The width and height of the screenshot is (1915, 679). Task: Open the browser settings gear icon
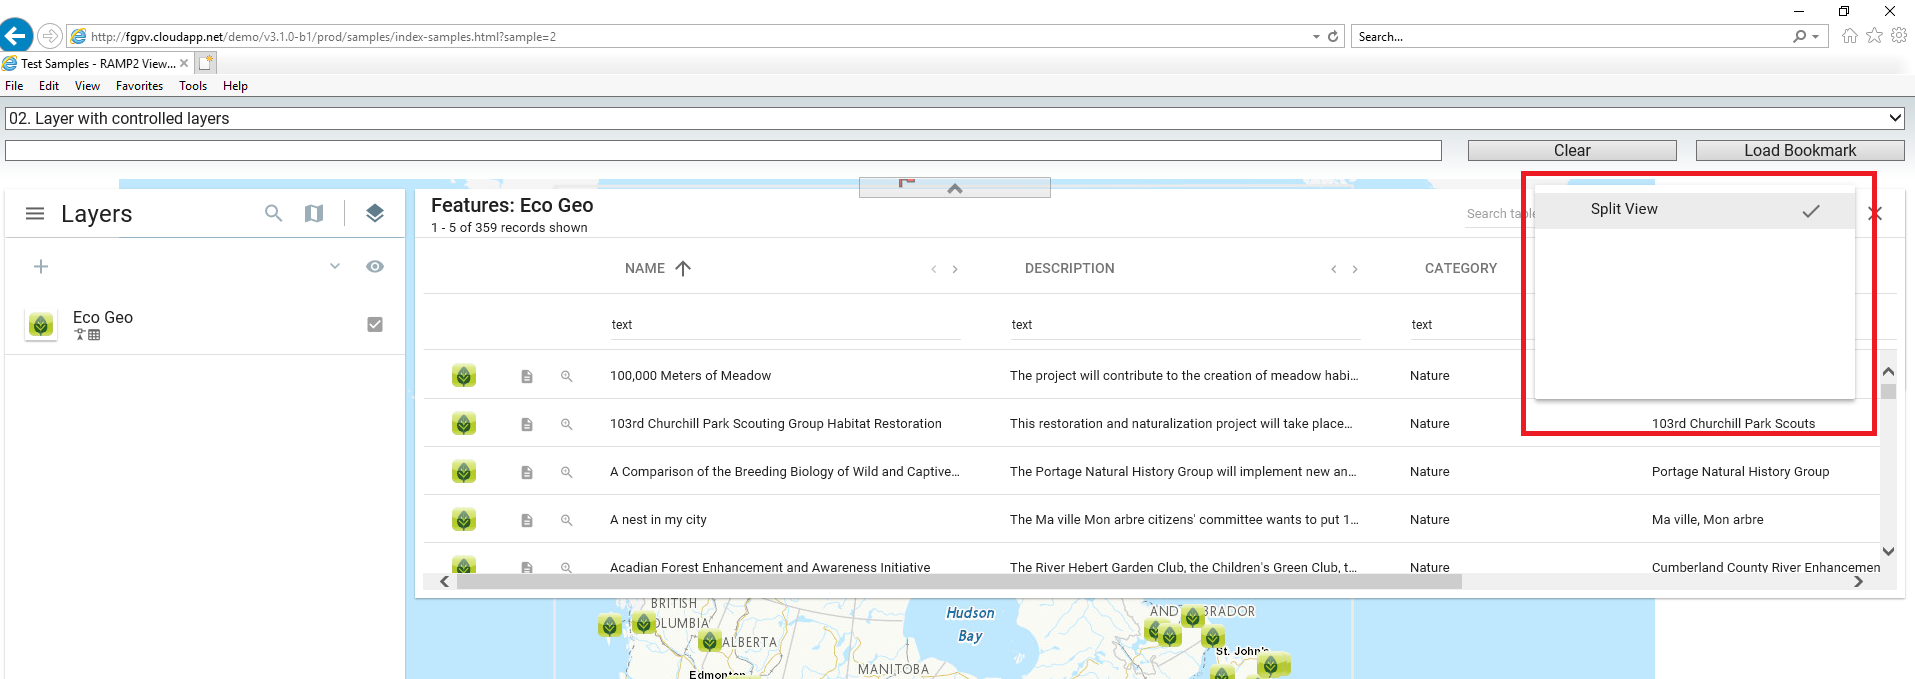(x=1899, y=36)
